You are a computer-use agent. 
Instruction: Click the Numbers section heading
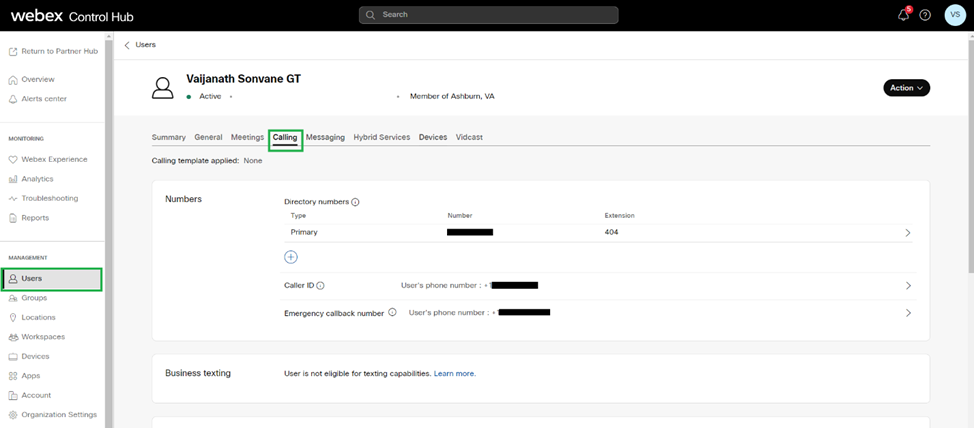183,199
